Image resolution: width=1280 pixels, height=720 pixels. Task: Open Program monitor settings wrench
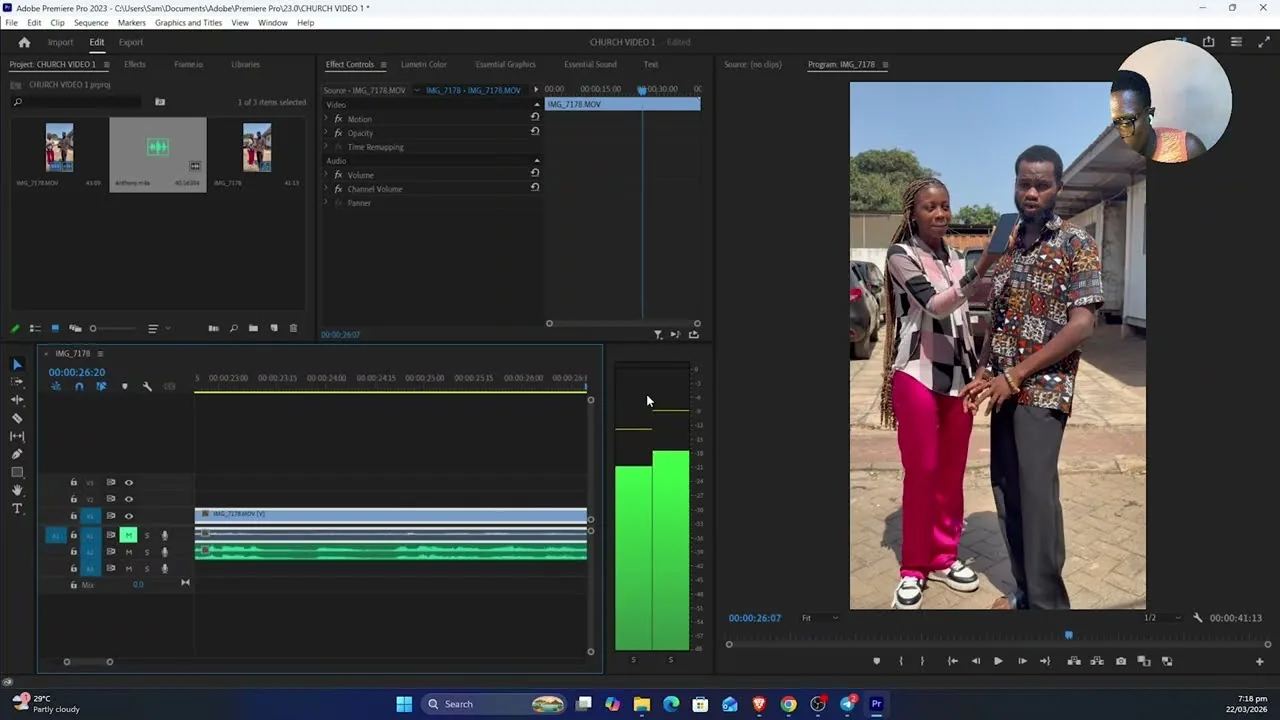point(1198,618)
